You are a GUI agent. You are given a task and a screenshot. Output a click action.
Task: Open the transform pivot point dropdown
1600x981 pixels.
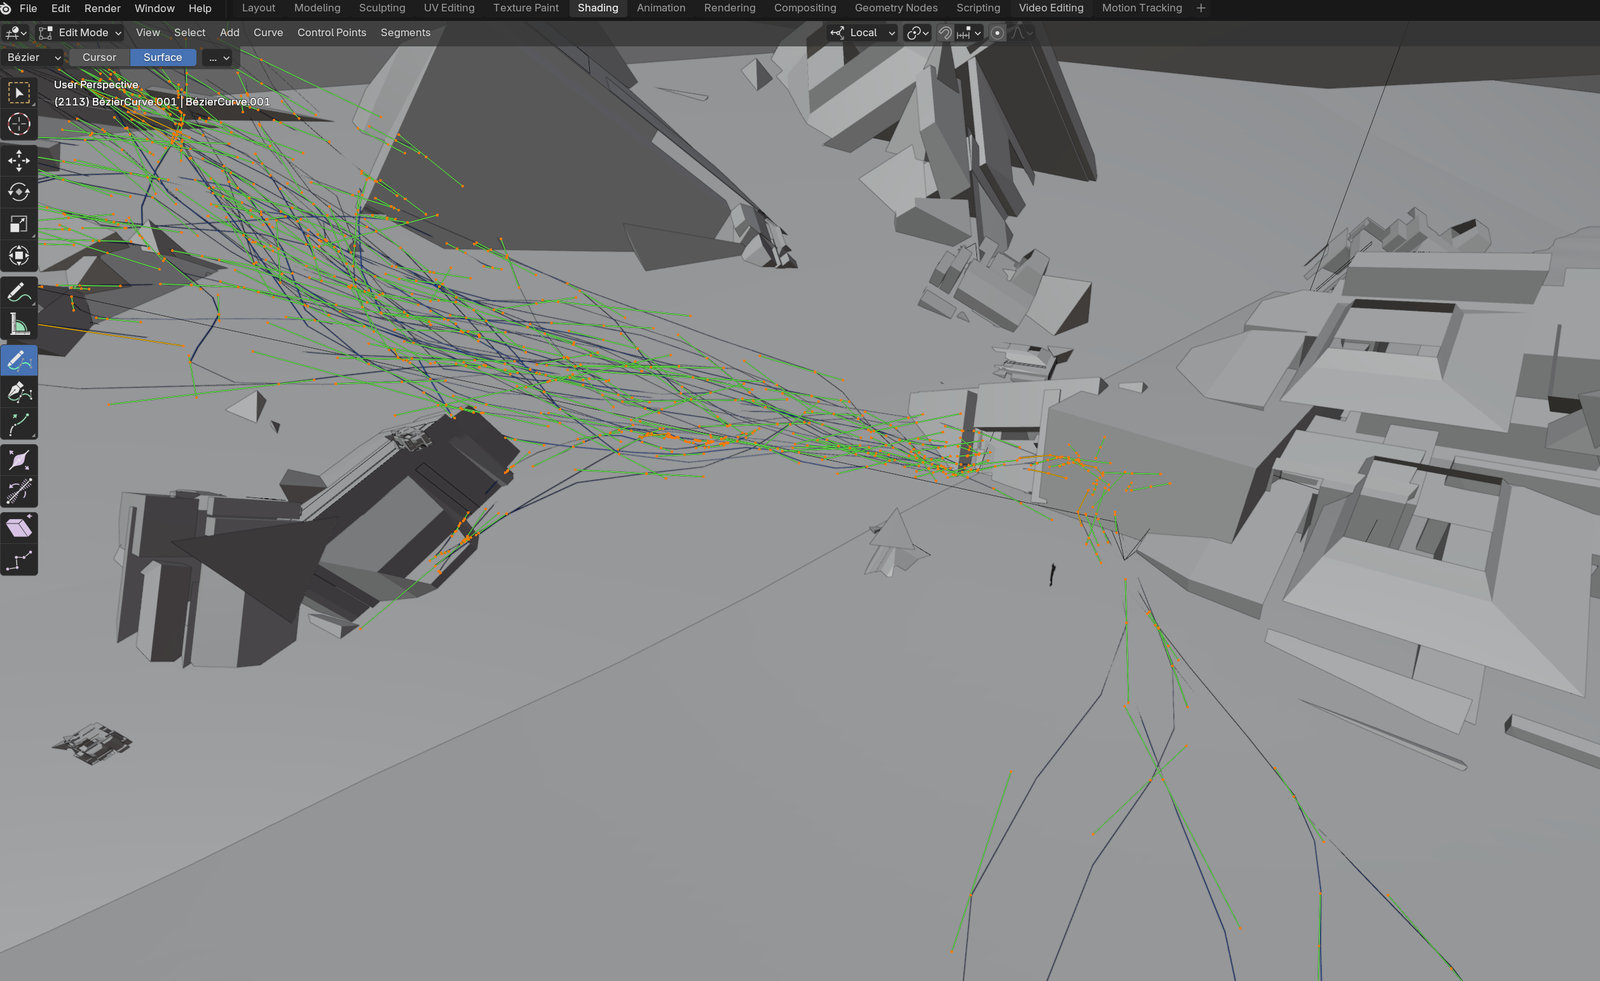coord(917,32)
